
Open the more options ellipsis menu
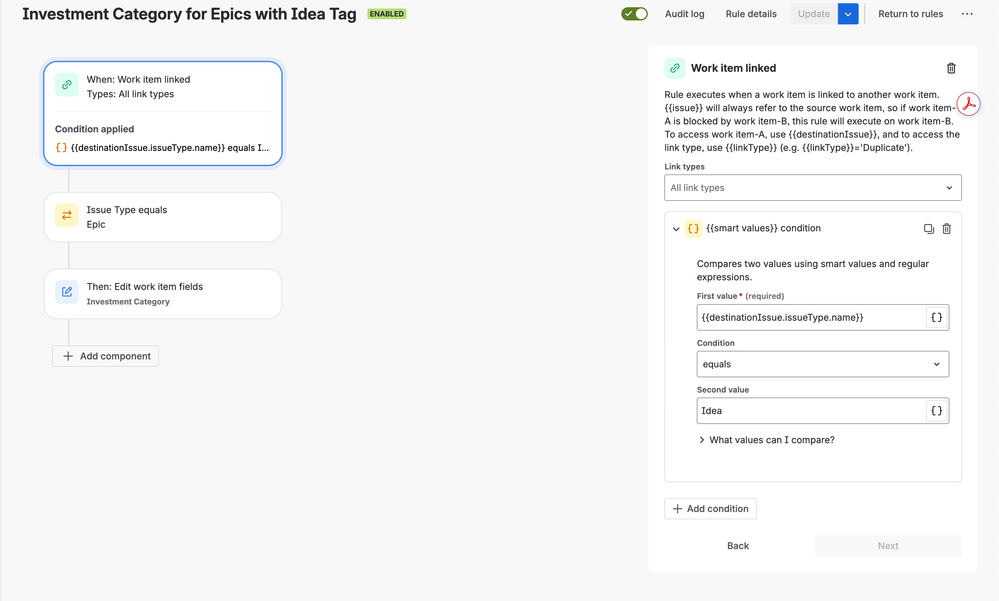click(x=967, y=14)
